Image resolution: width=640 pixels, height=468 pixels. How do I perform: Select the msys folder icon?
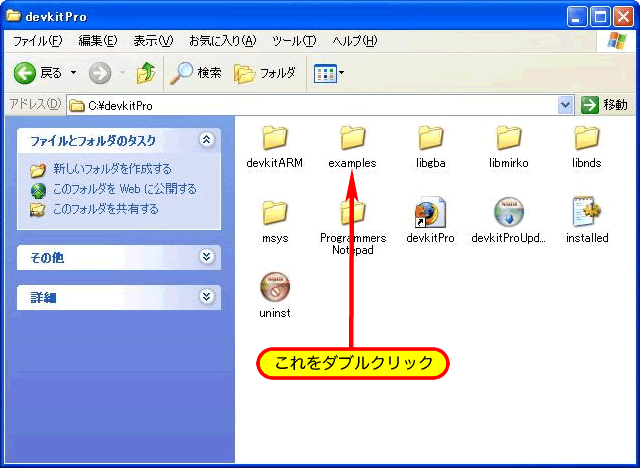[x=275, y=213]
